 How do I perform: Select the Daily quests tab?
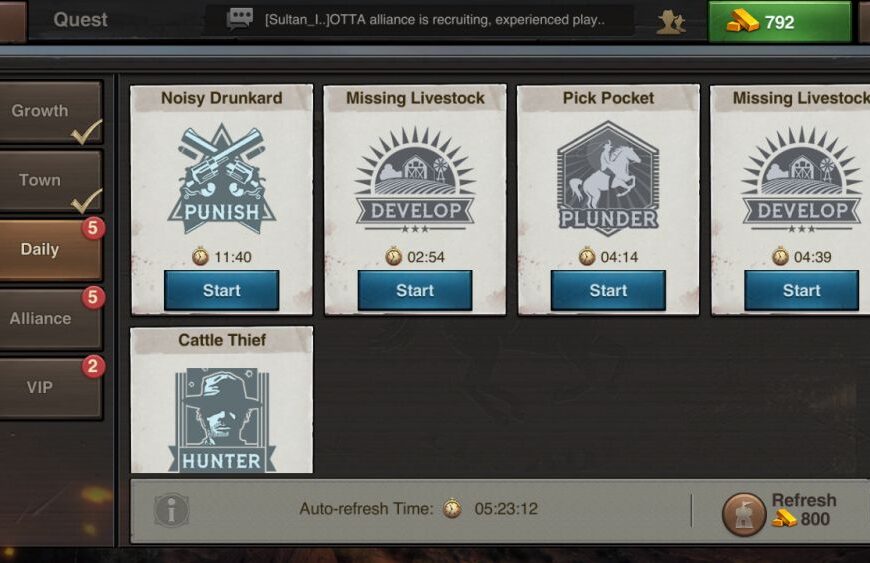[x=50, y=250]
